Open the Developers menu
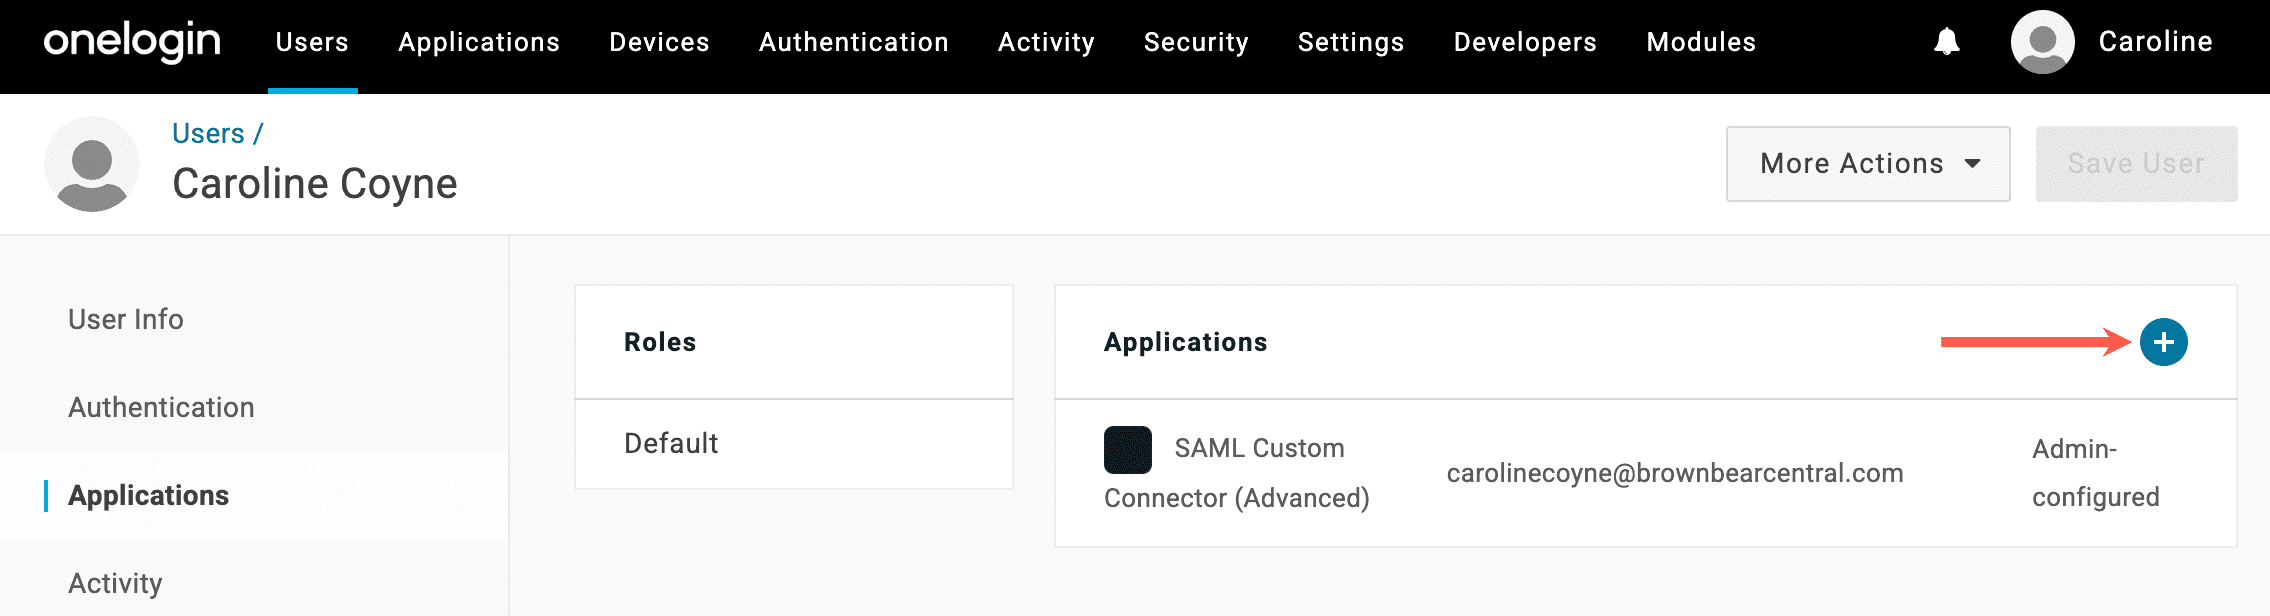This screenshot has height=616, width=2270. click(x=1525, y=42)
